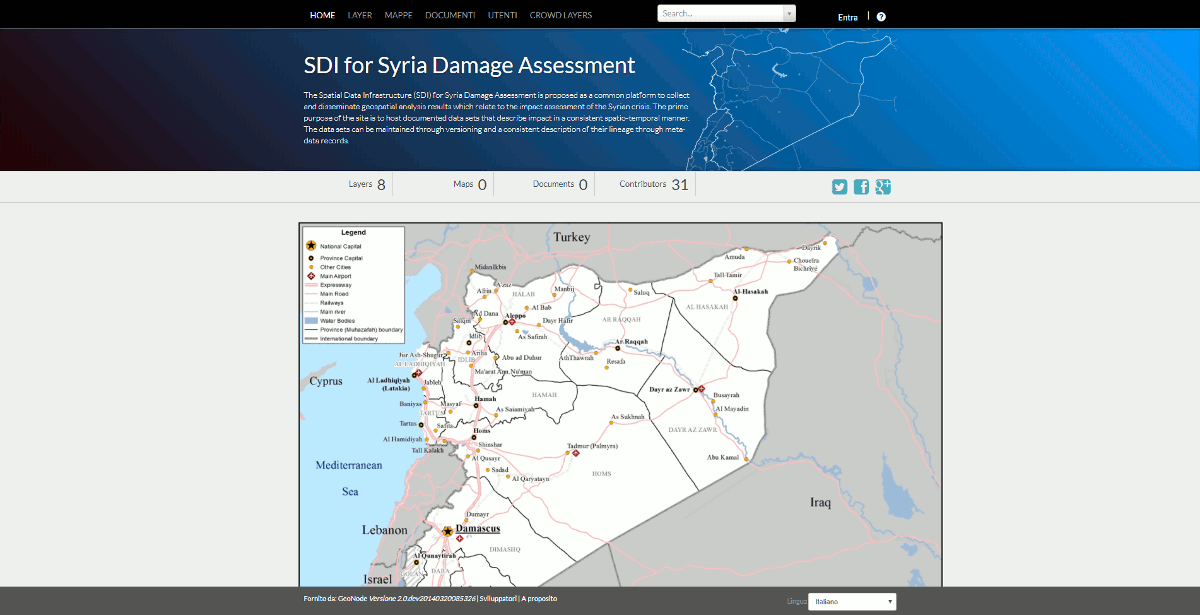This screenshot has width=1200, height=615.
Task: Click the Layers count statistic
Action: [x=366, y=184]
